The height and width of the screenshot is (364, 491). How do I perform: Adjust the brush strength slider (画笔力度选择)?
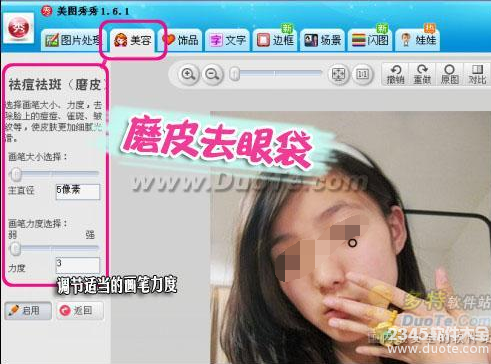(54, 248)
